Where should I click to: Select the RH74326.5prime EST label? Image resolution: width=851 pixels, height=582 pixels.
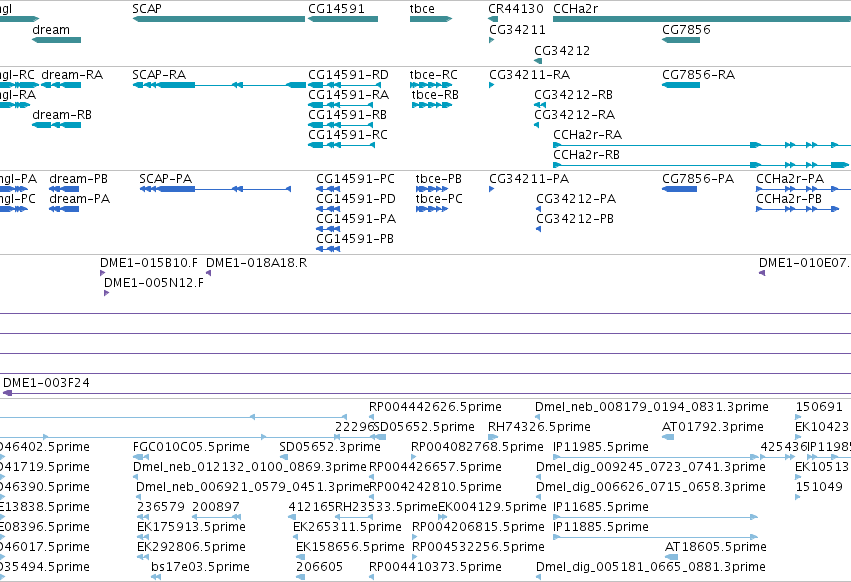tap(539, 427)
